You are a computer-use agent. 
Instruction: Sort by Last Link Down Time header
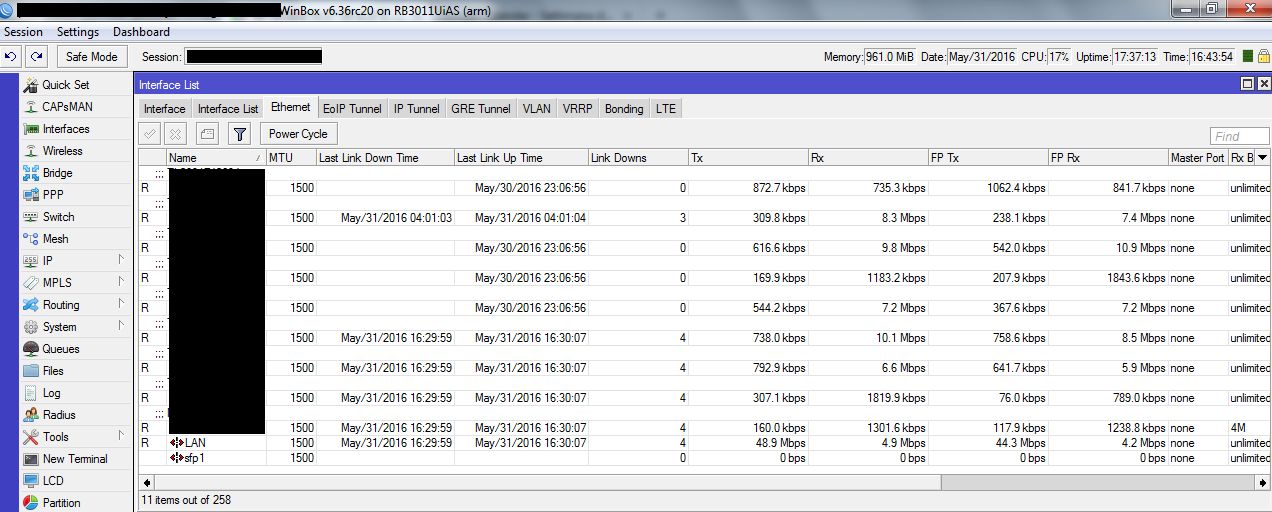[x=385, y=158]
